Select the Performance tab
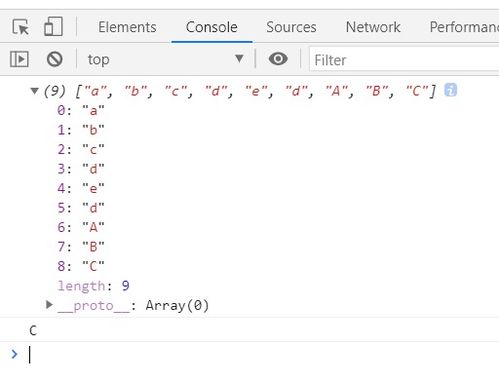The height and width of the screenshot is (383, 499). pyautogui.click(x=464, y=27)
